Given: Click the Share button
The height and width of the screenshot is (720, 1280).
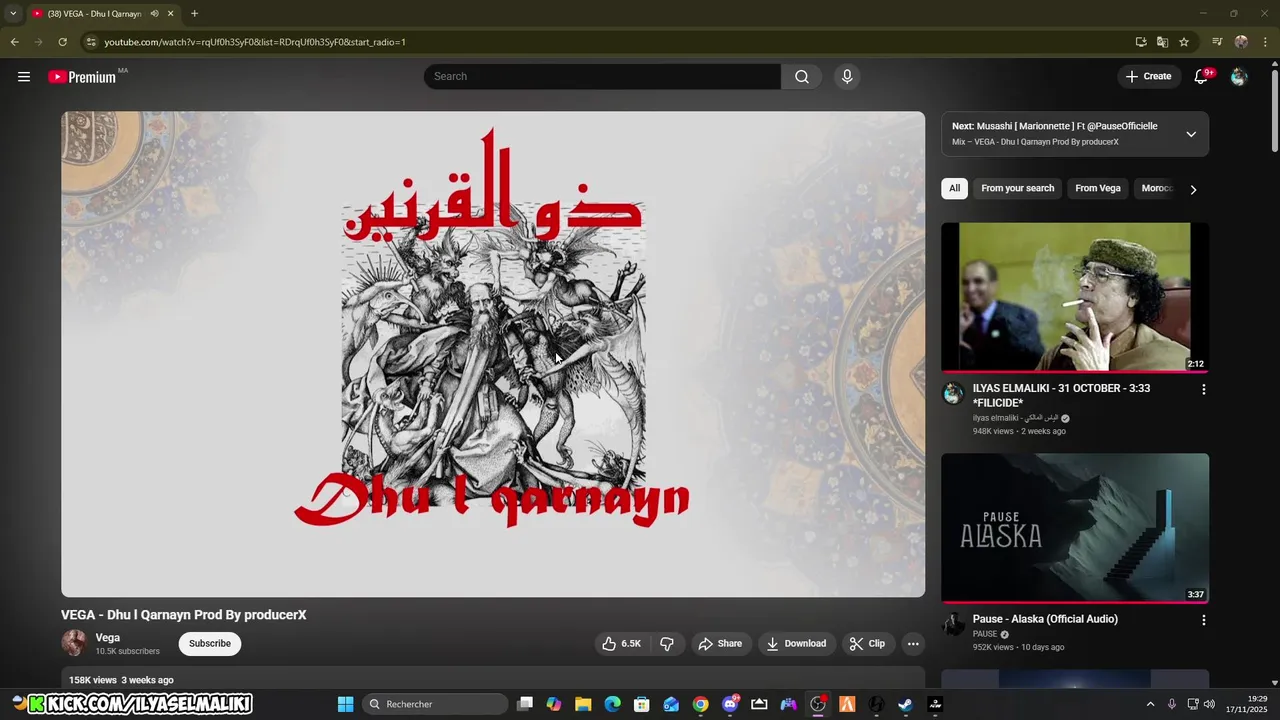Looking at the screenshot, I should click(x=720, y=644).
